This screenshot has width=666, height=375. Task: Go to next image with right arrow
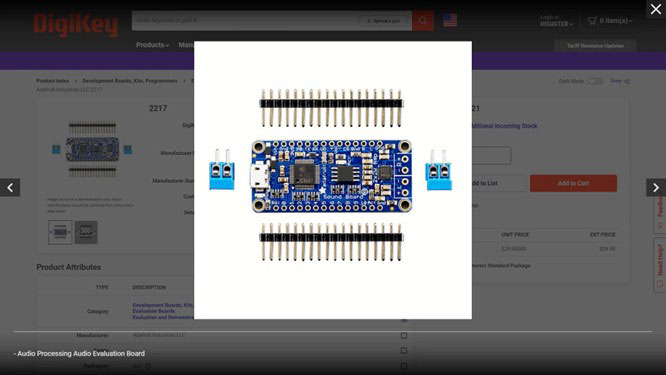click(x=656, y=187)
